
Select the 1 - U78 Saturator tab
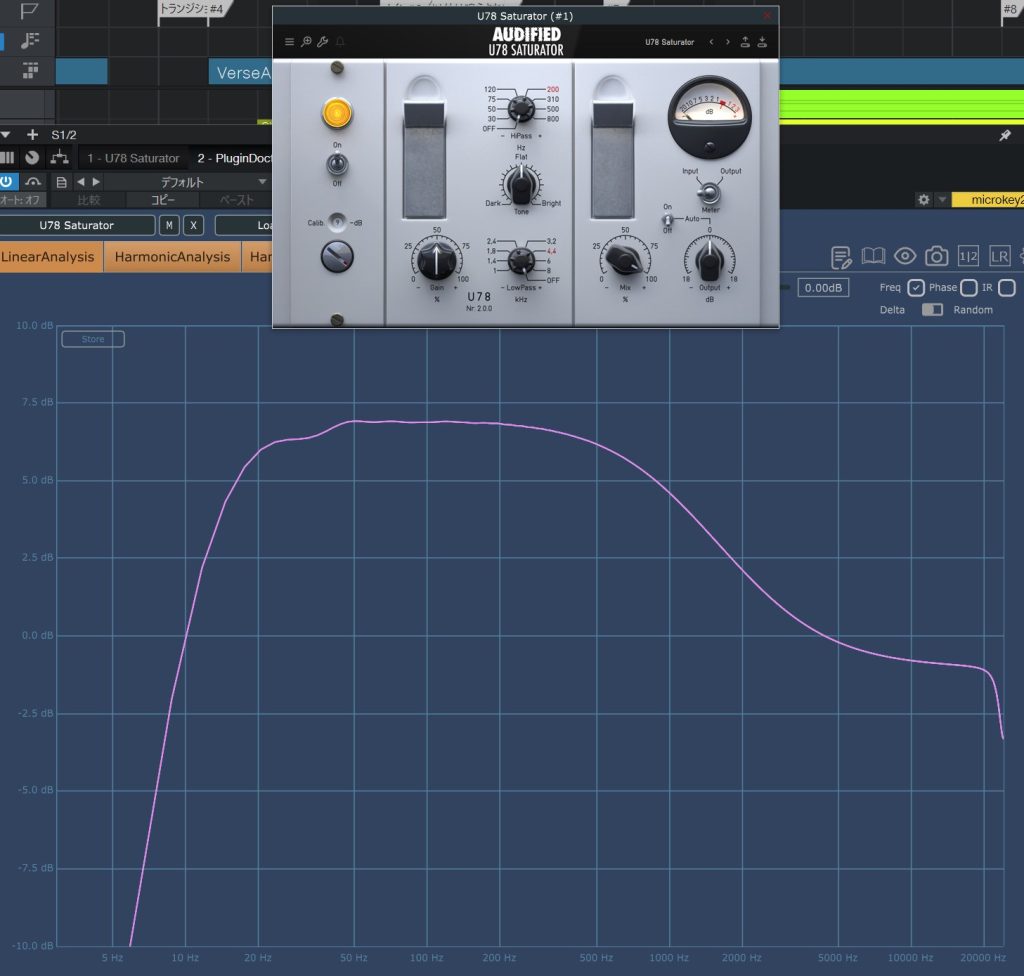133,158
